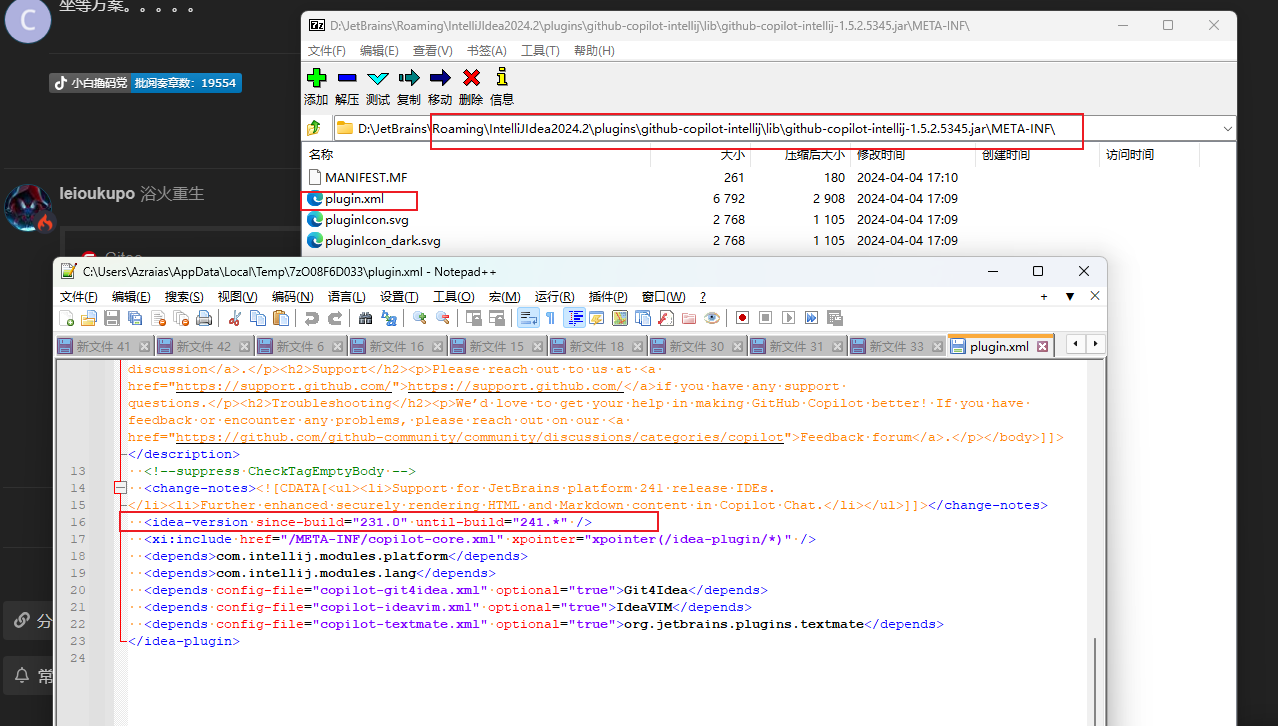Click Start Recording macro red dot
This screenshot has width=1278, height=726.
tap(742, 318)
